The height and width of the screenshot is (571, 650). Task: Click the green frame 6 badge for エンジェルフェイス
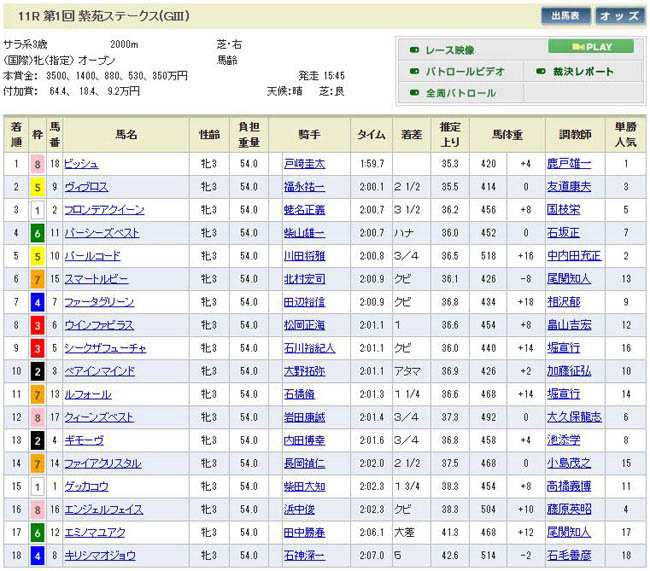pyautogui.click(x=37, y=509)
